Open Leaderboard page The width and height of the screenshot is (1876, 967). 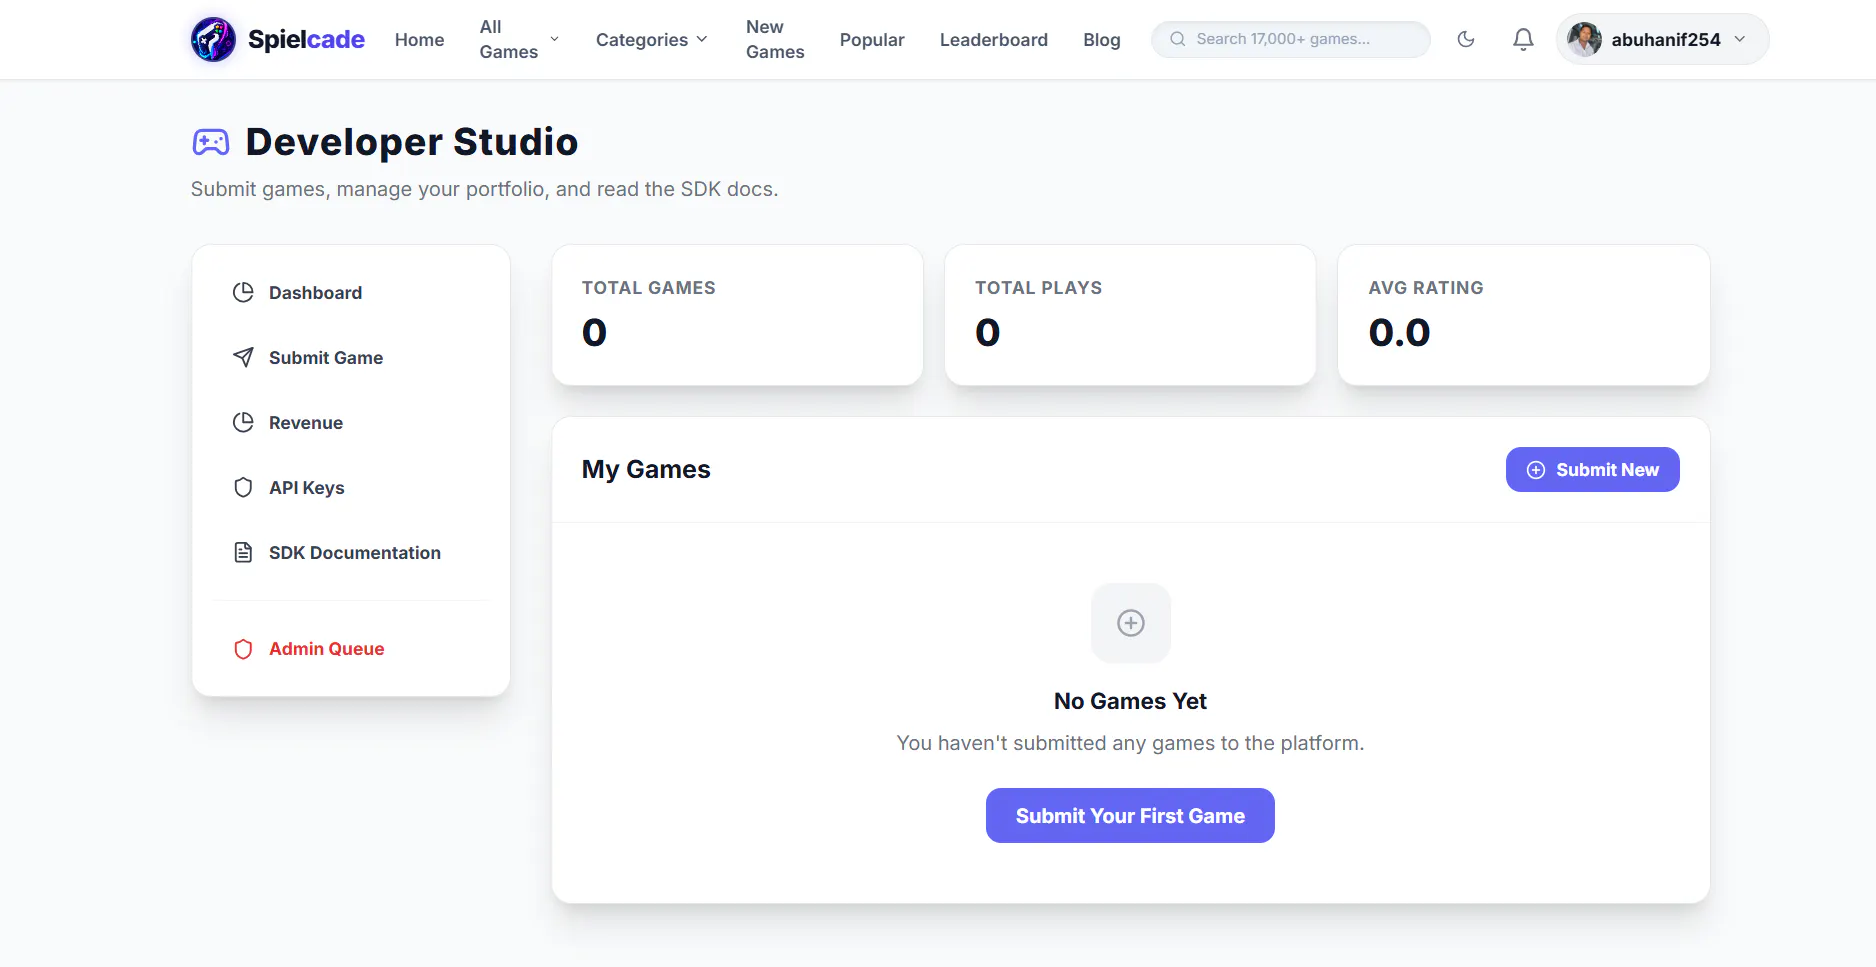(994, 39)
